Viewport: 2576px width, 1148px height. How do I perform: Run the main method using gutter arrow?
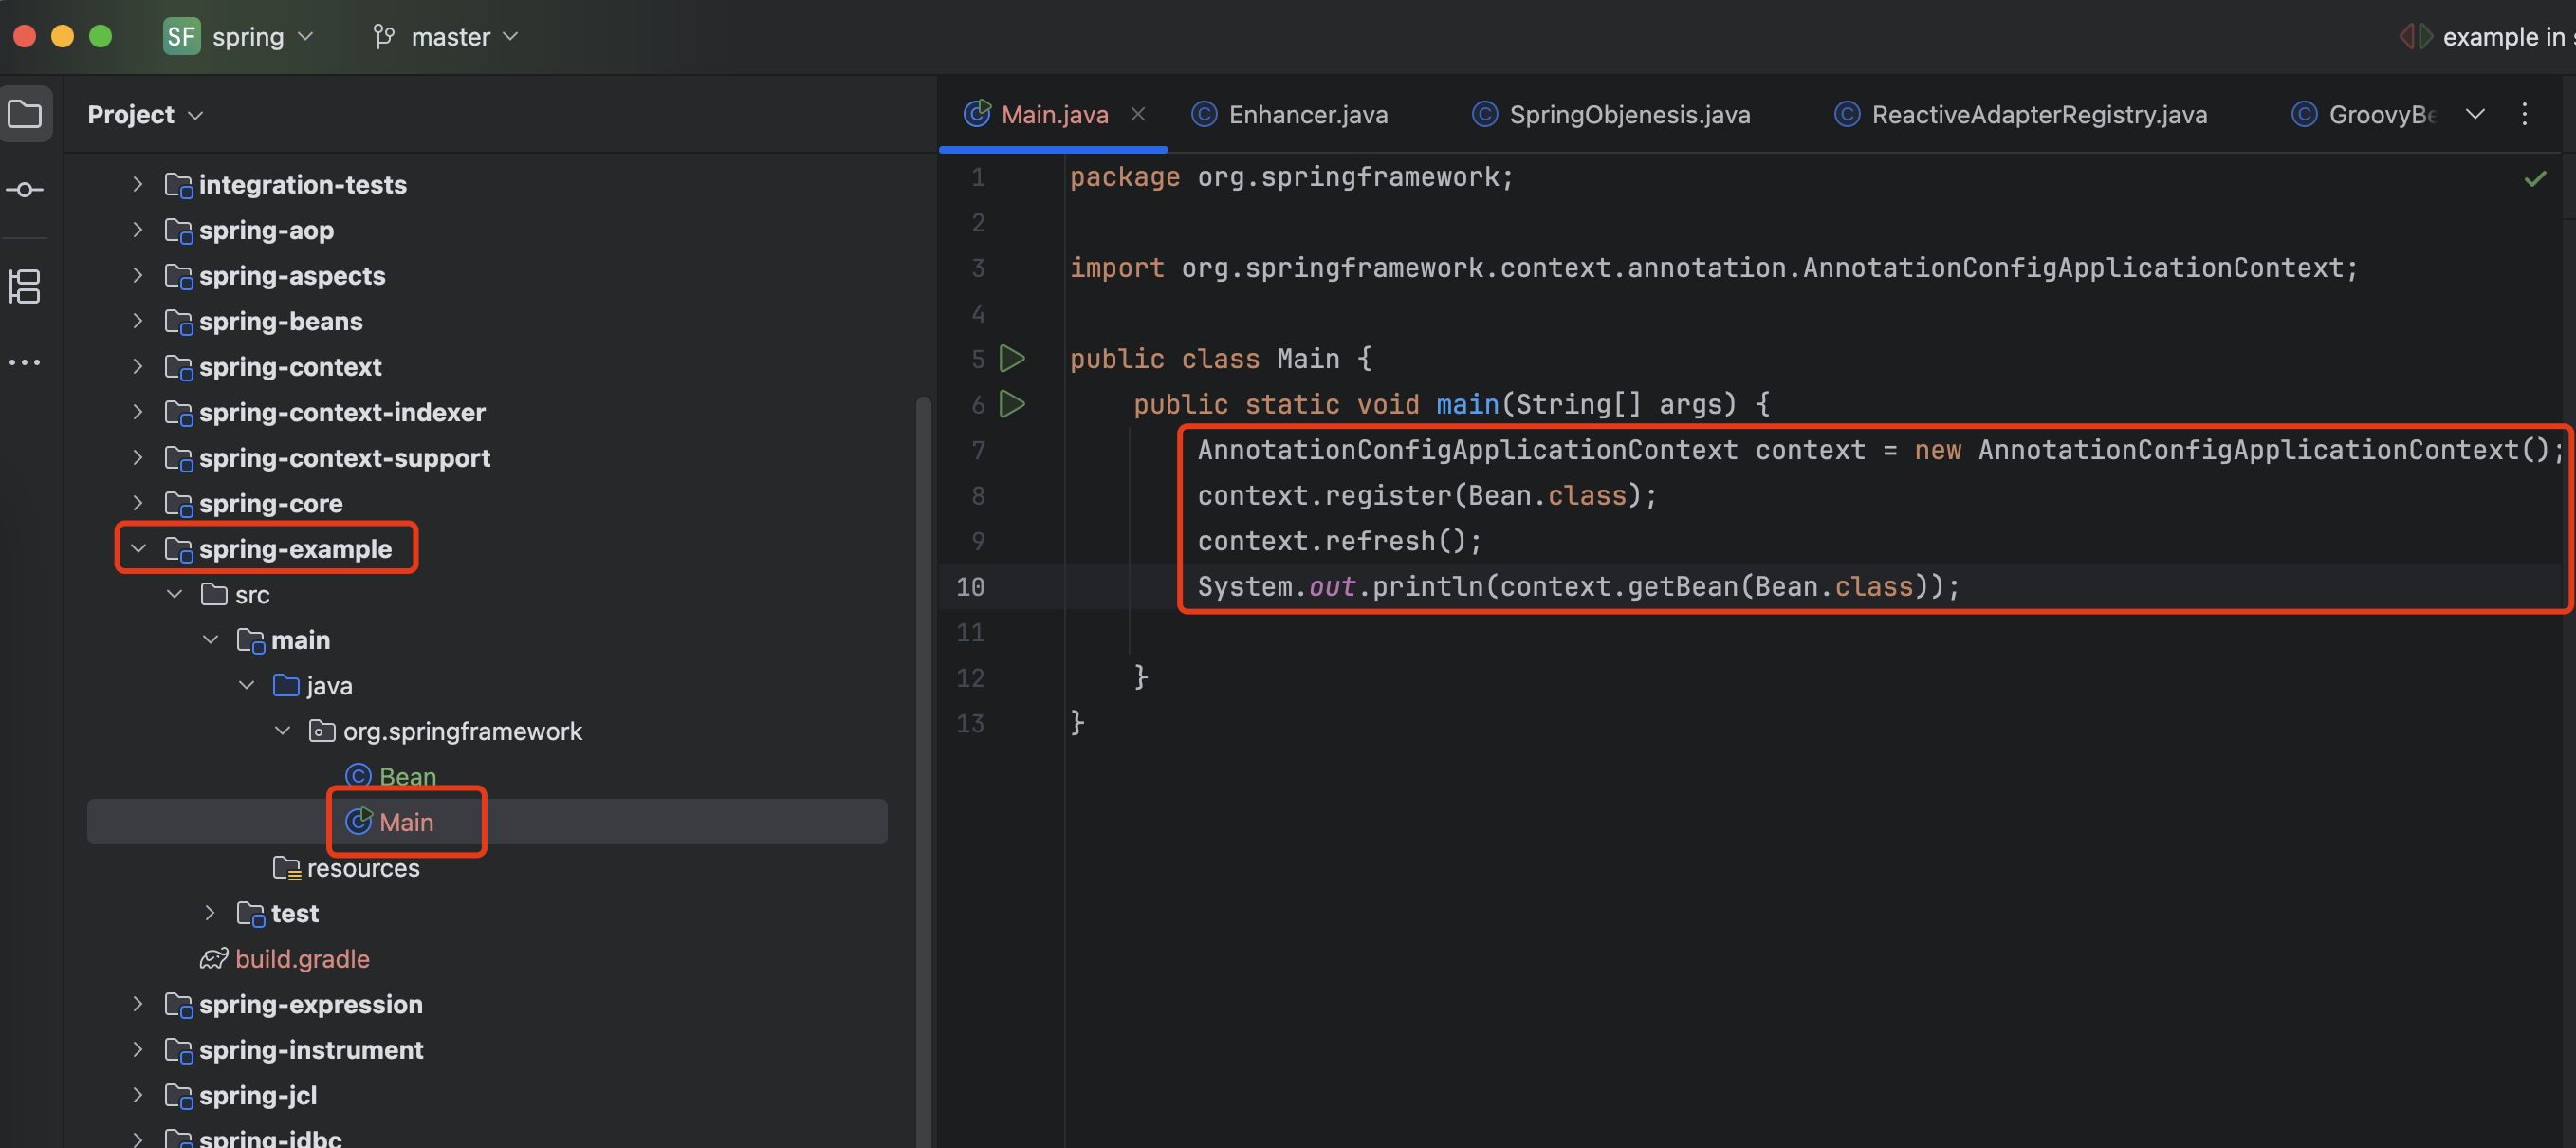(1012, 404)
